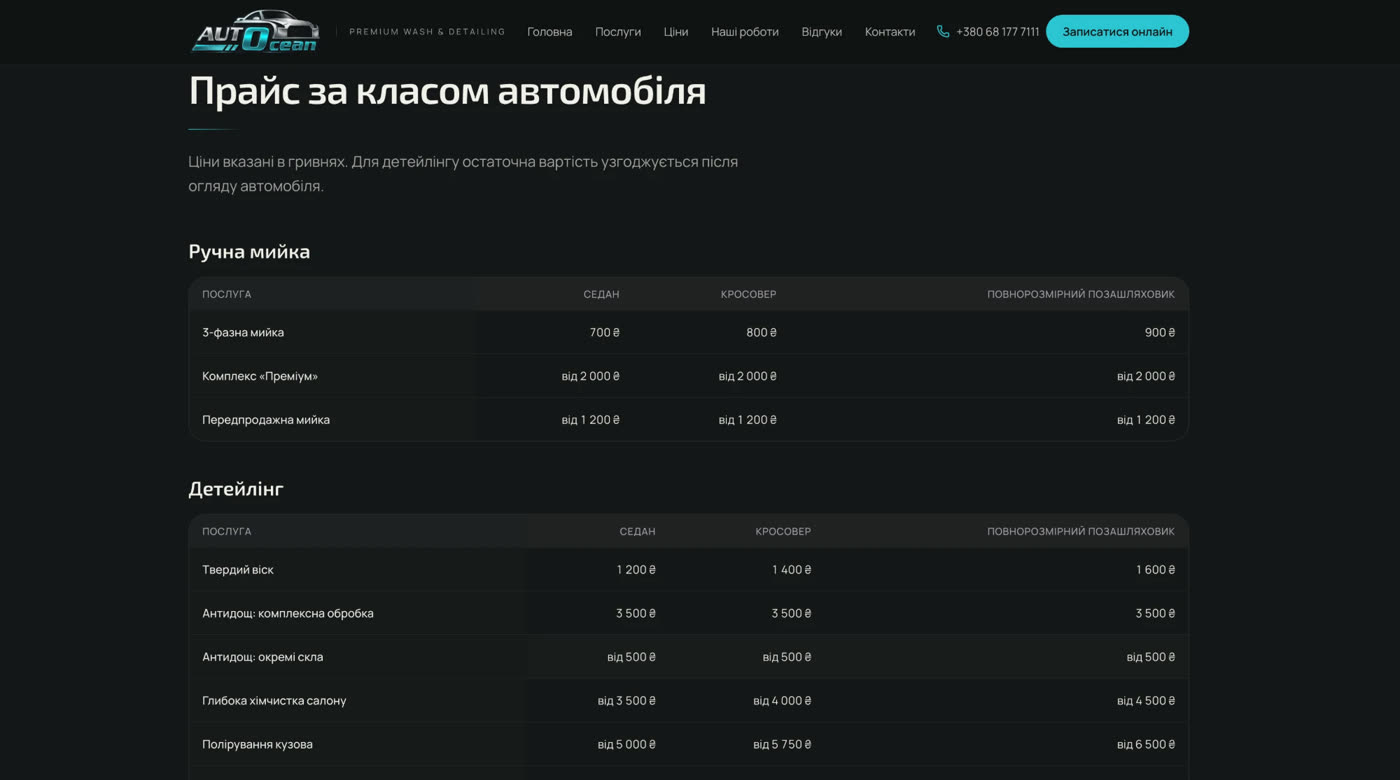
Task: Select Антидощ: комплексна обробка row label
Action: click(288, 613)
